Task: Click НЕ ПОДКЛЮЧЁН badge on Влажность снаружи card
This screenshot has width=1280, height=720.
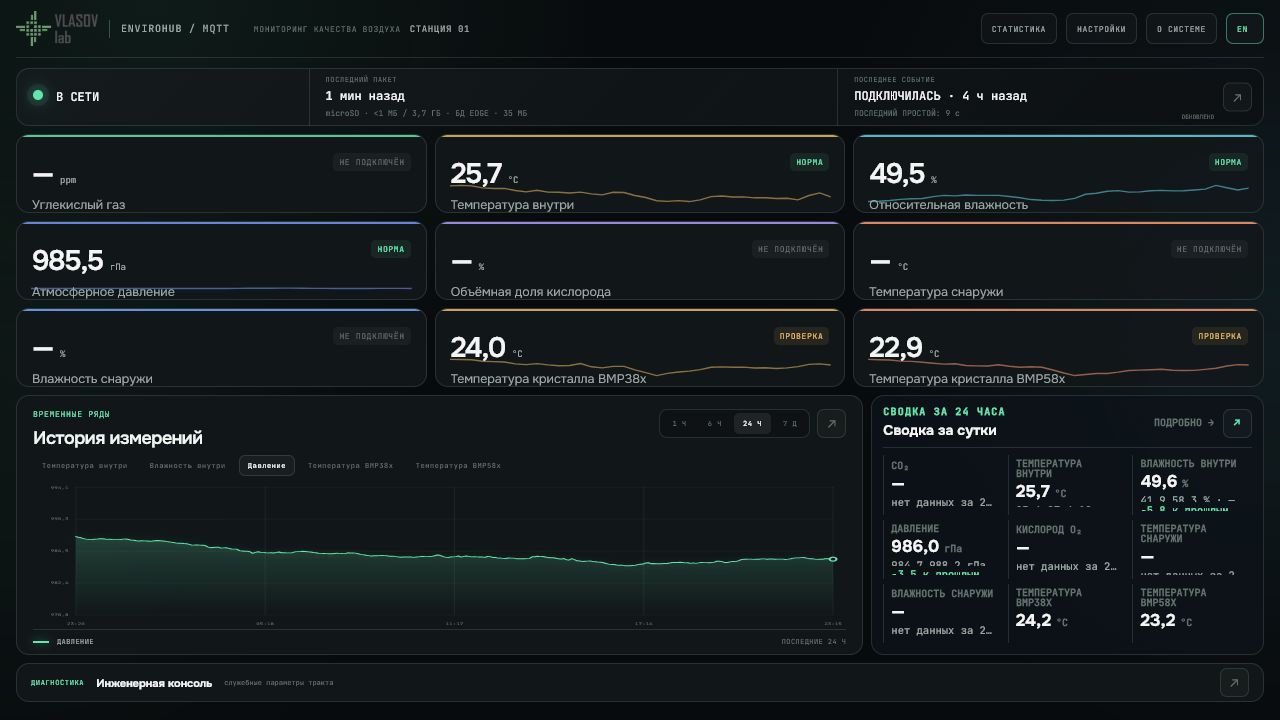Action: point(372,336)
